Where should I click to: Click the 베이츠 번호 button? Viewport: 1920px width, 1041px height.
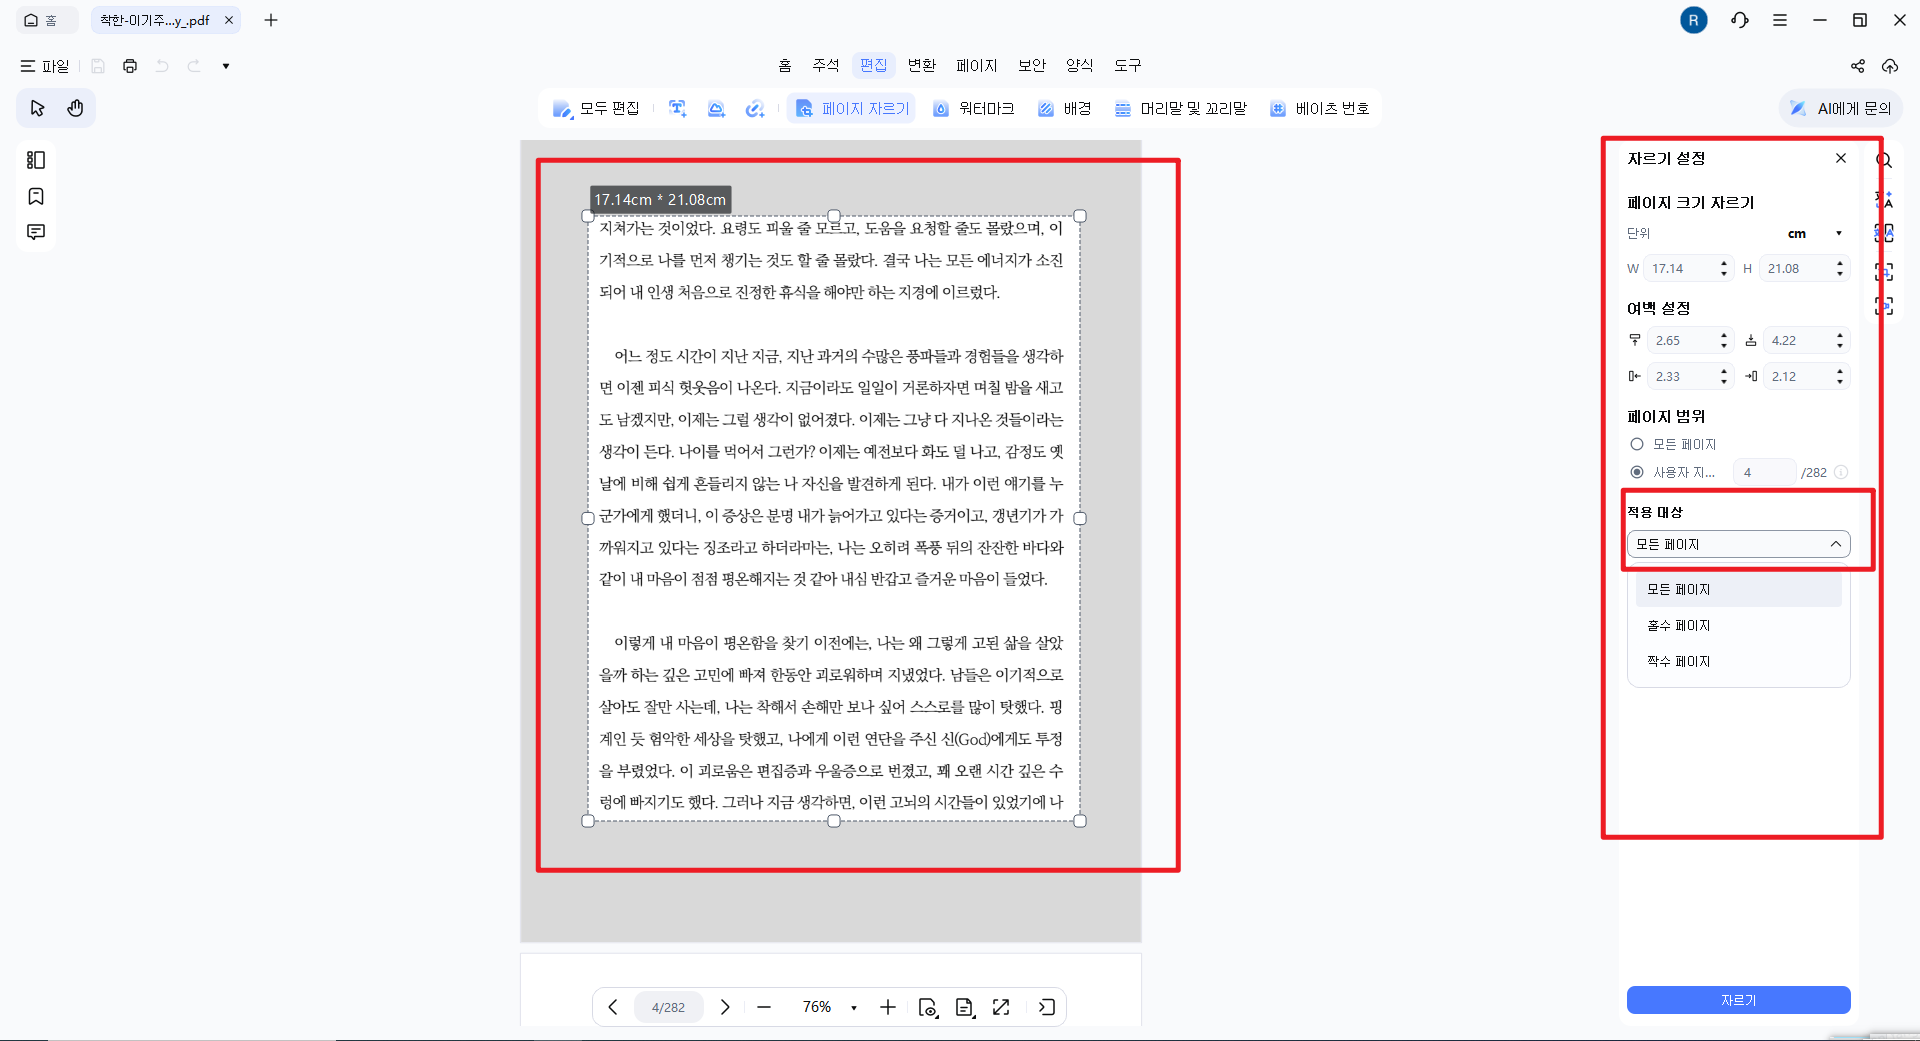point(1320,108)
